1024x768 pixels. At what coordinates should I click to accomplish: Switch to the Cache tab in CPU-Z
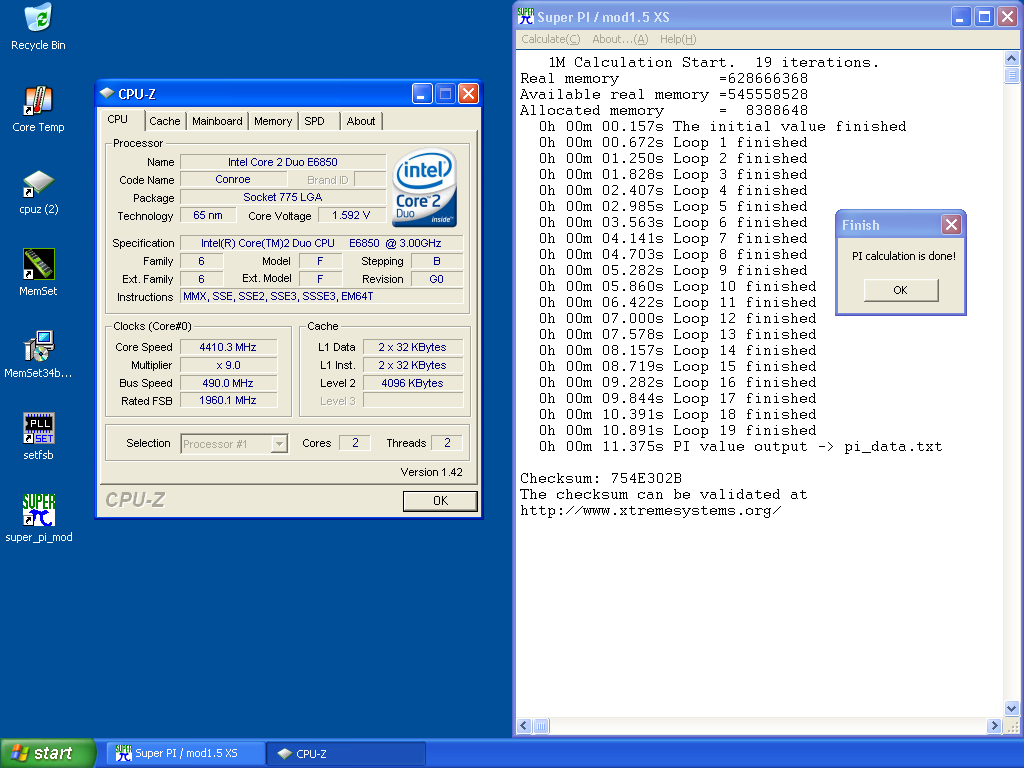(165, 121)
